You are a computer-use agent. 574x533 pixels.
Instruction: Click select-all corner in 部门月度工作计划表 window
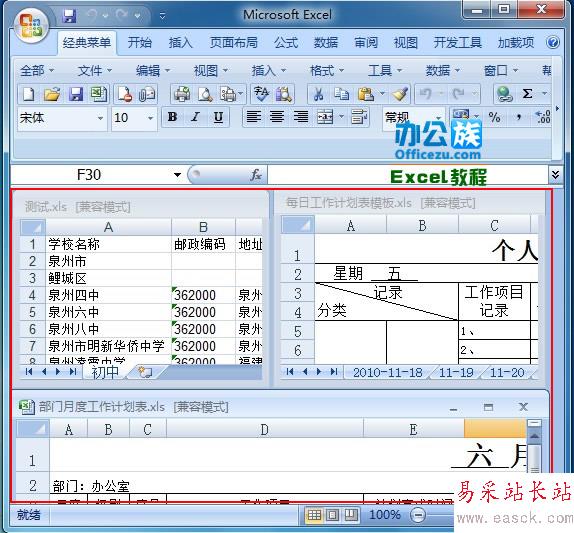(x=33, y=429)
